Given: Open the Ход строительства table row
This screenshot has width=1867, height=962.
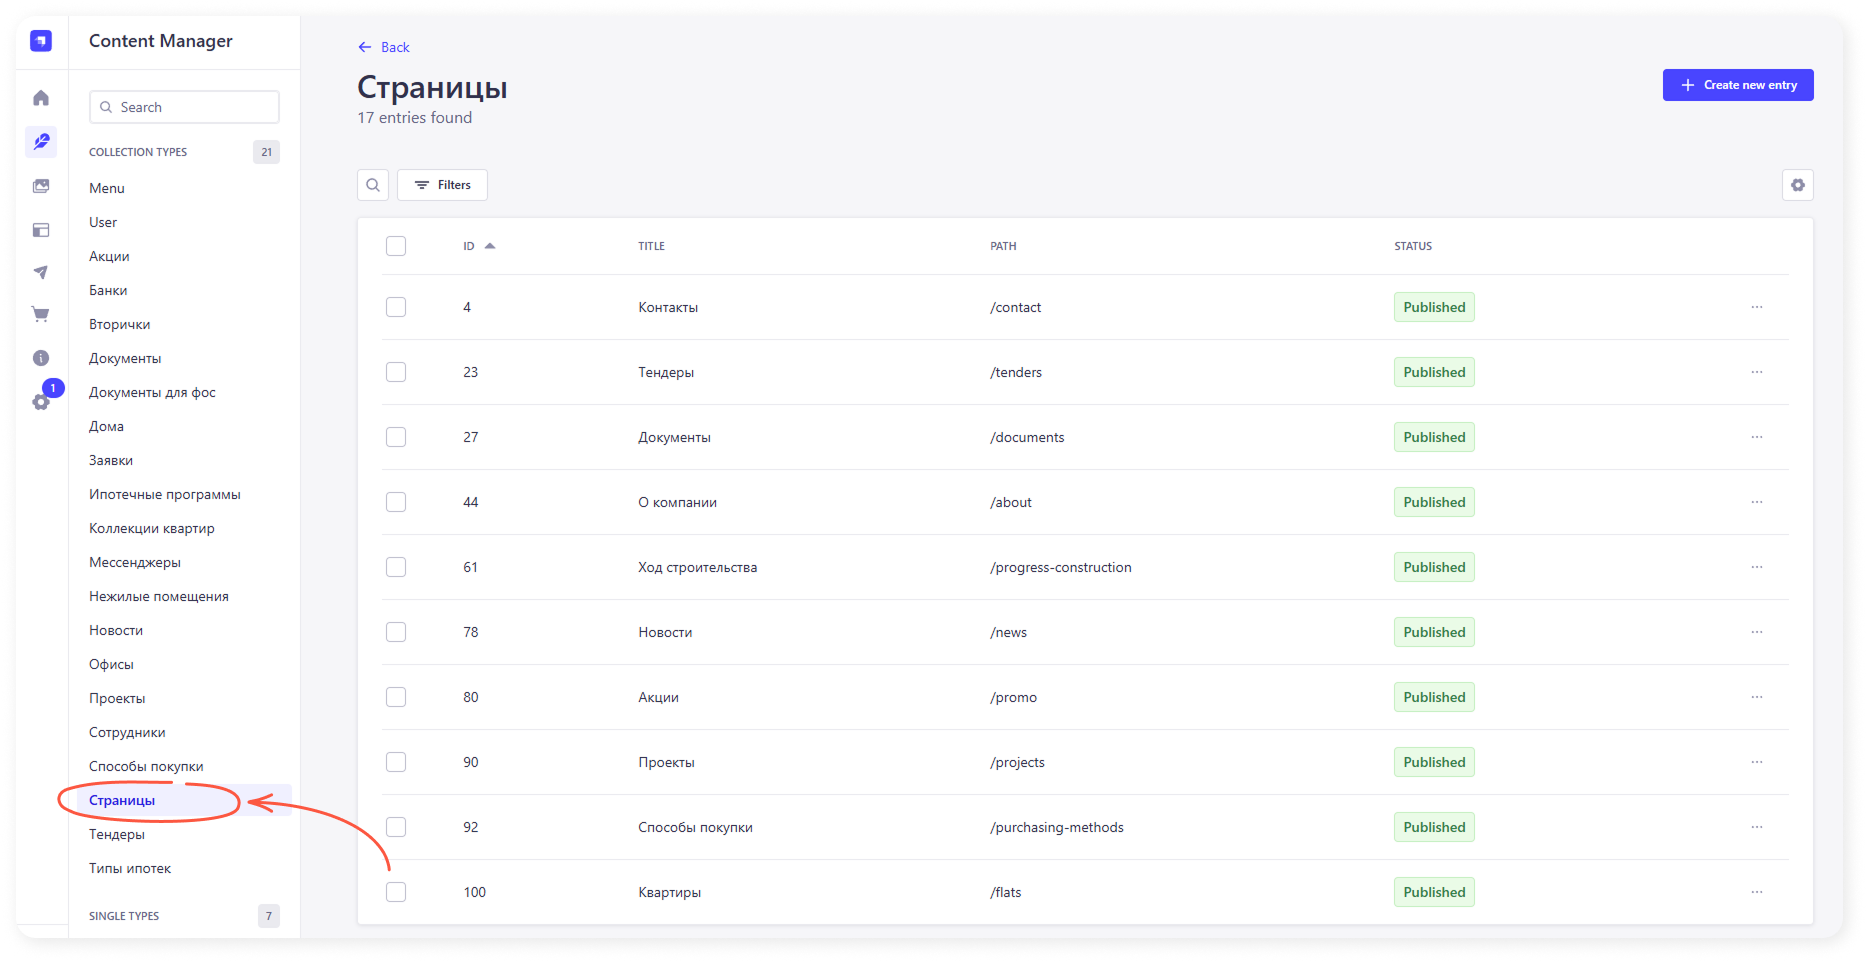Looking at the screenshot, I should (x=697, y=567).
